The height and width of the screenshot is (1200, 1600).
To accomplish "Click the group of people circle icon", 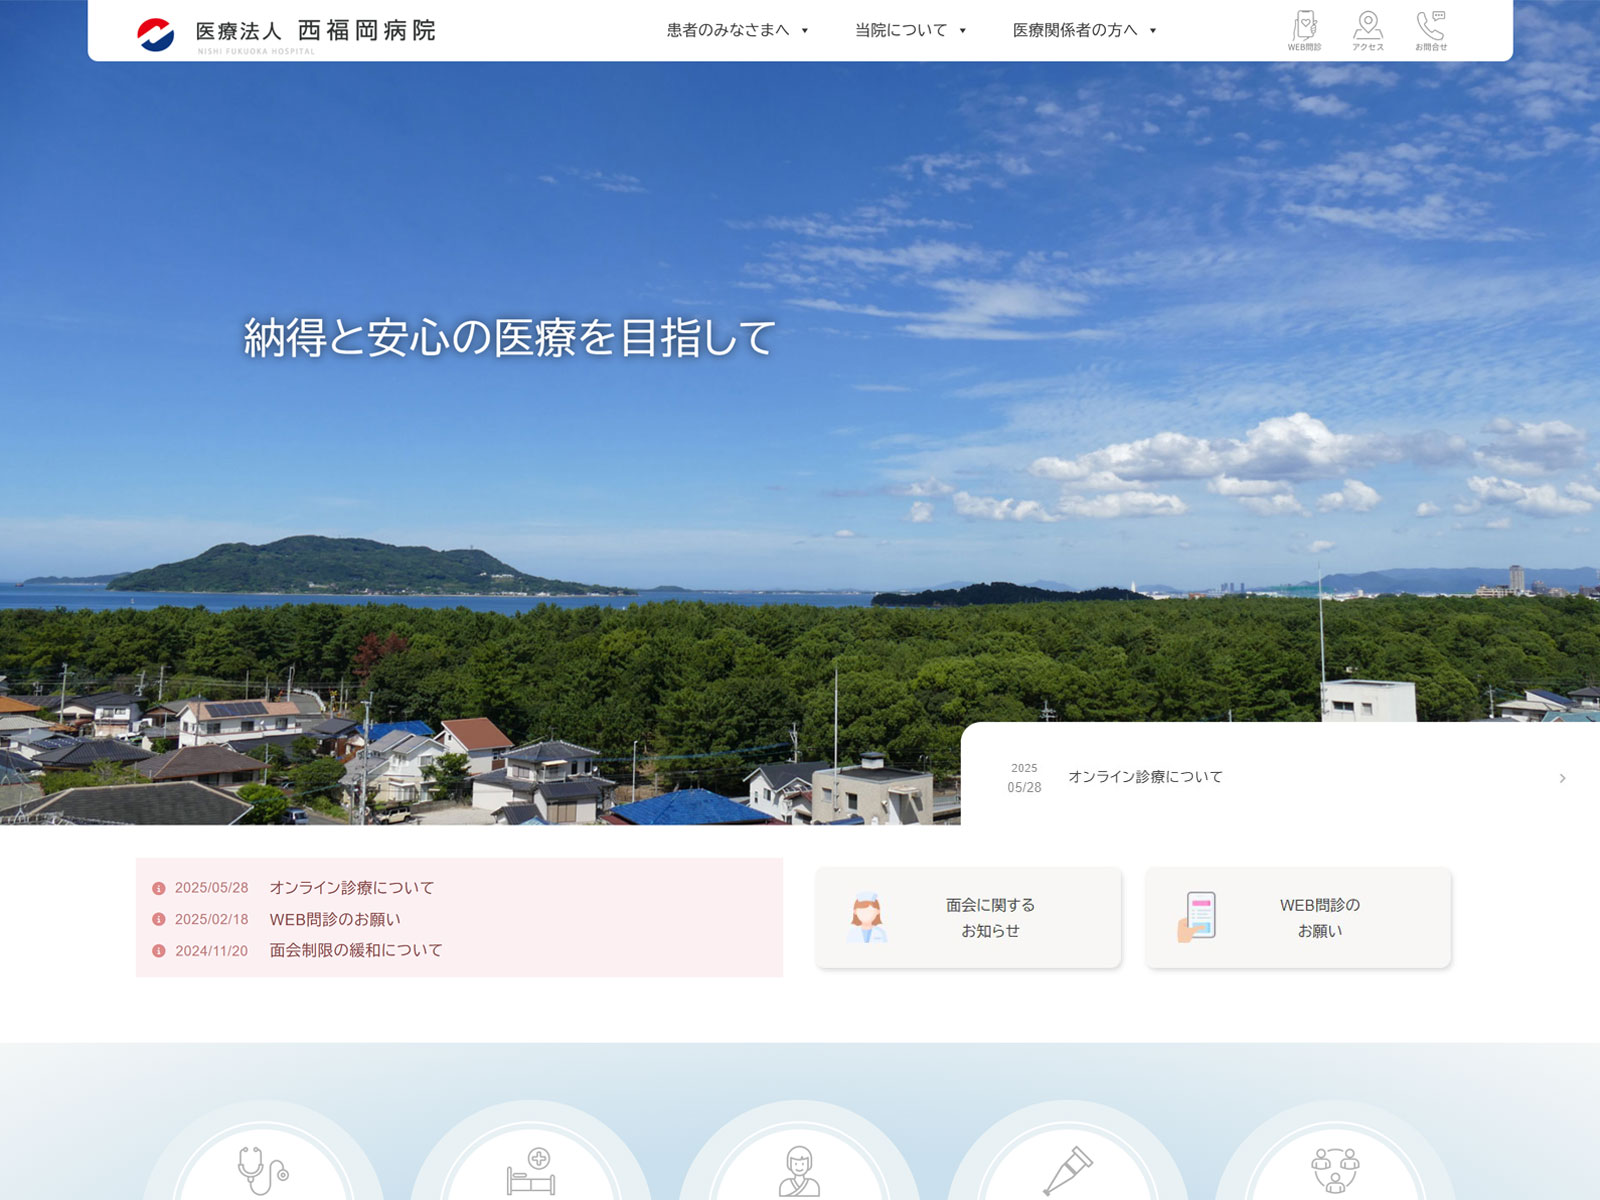I will (x=1335, y=1170).
